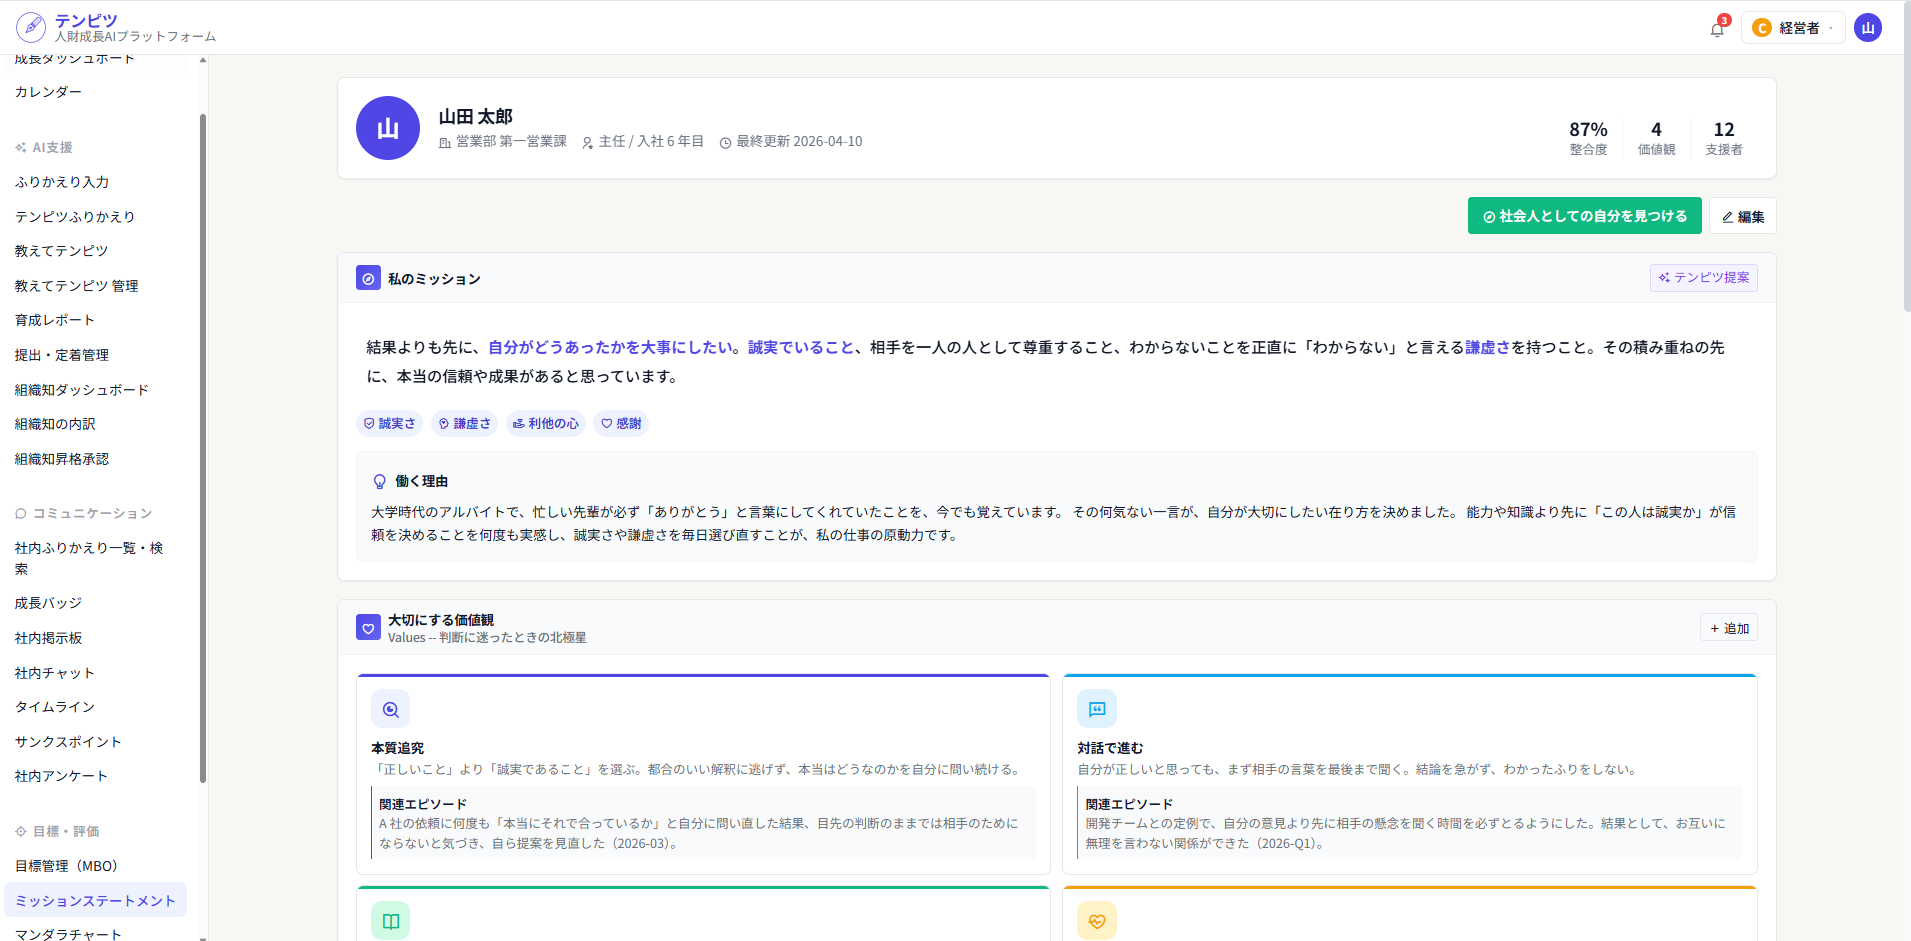Click the AI支援 section header
Image resolution: width=1911 pixels, height=941 pixels.
(x=44, y=147)
